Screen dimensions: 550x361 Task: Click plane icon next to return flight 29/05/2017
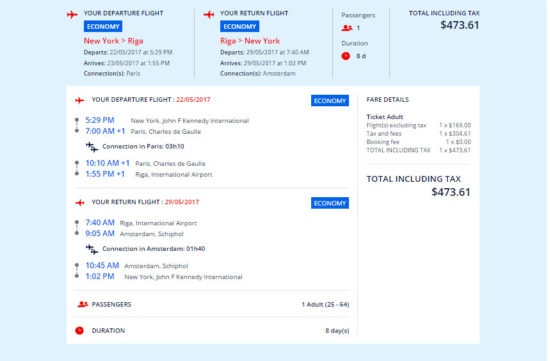tap(80, 203)
